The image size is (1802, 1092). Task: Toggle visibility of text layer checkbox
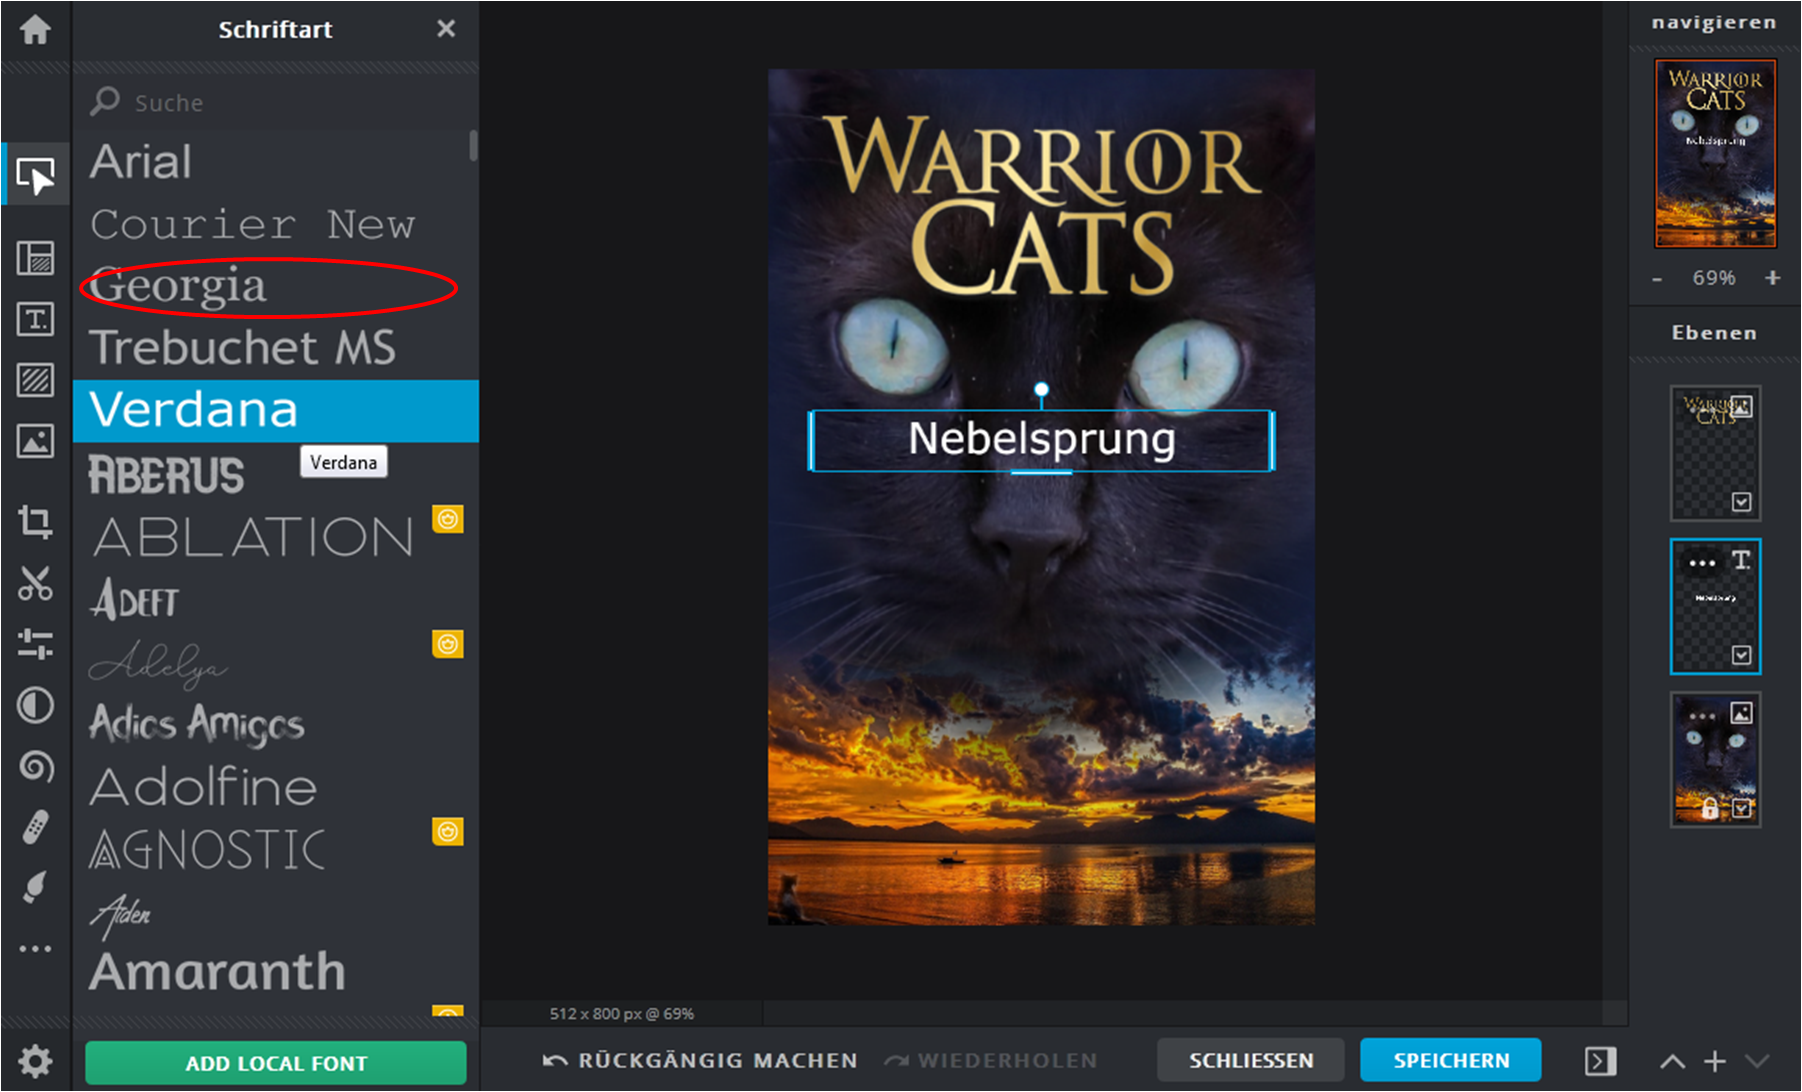coord(1742,655)
